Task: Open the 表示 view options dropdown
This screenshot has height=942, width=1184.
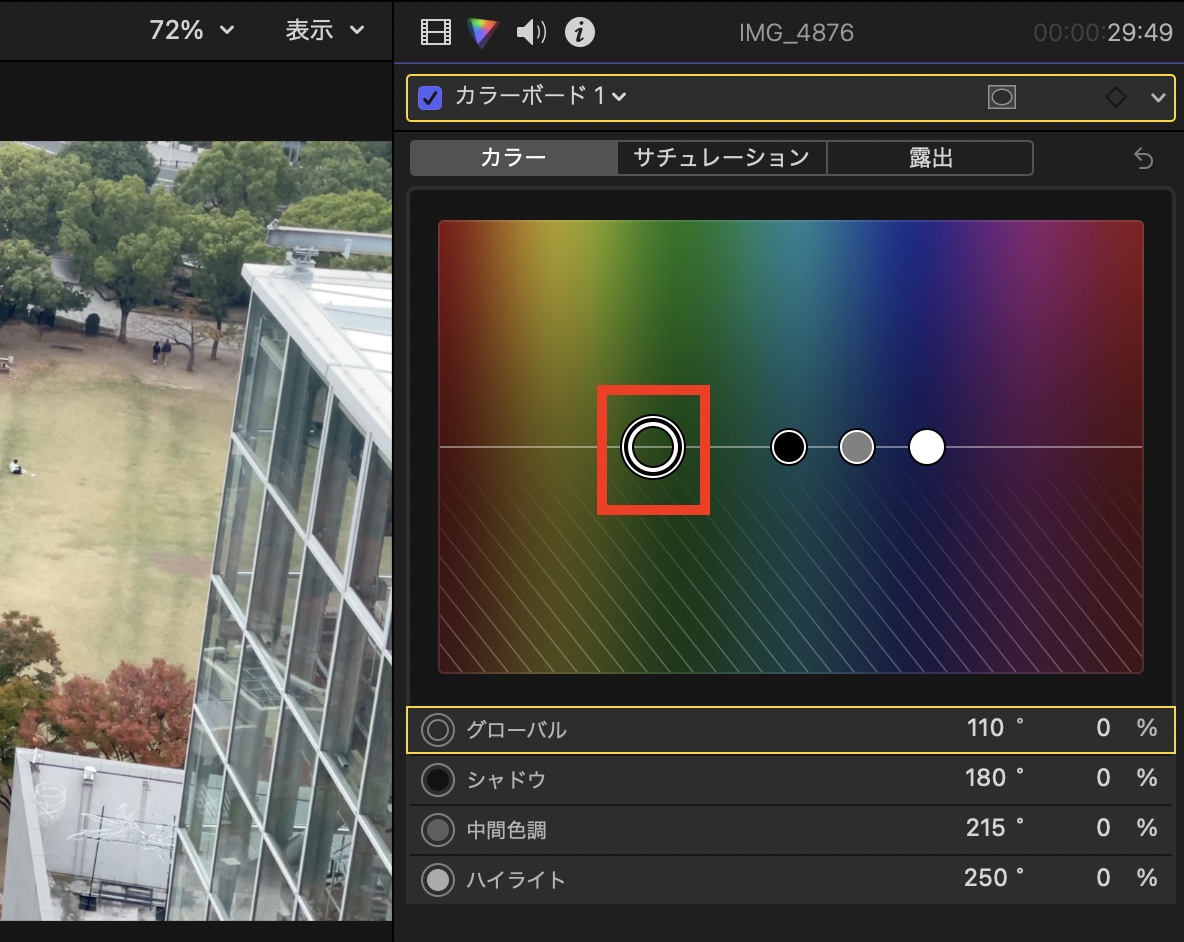Action: (325, 30)
